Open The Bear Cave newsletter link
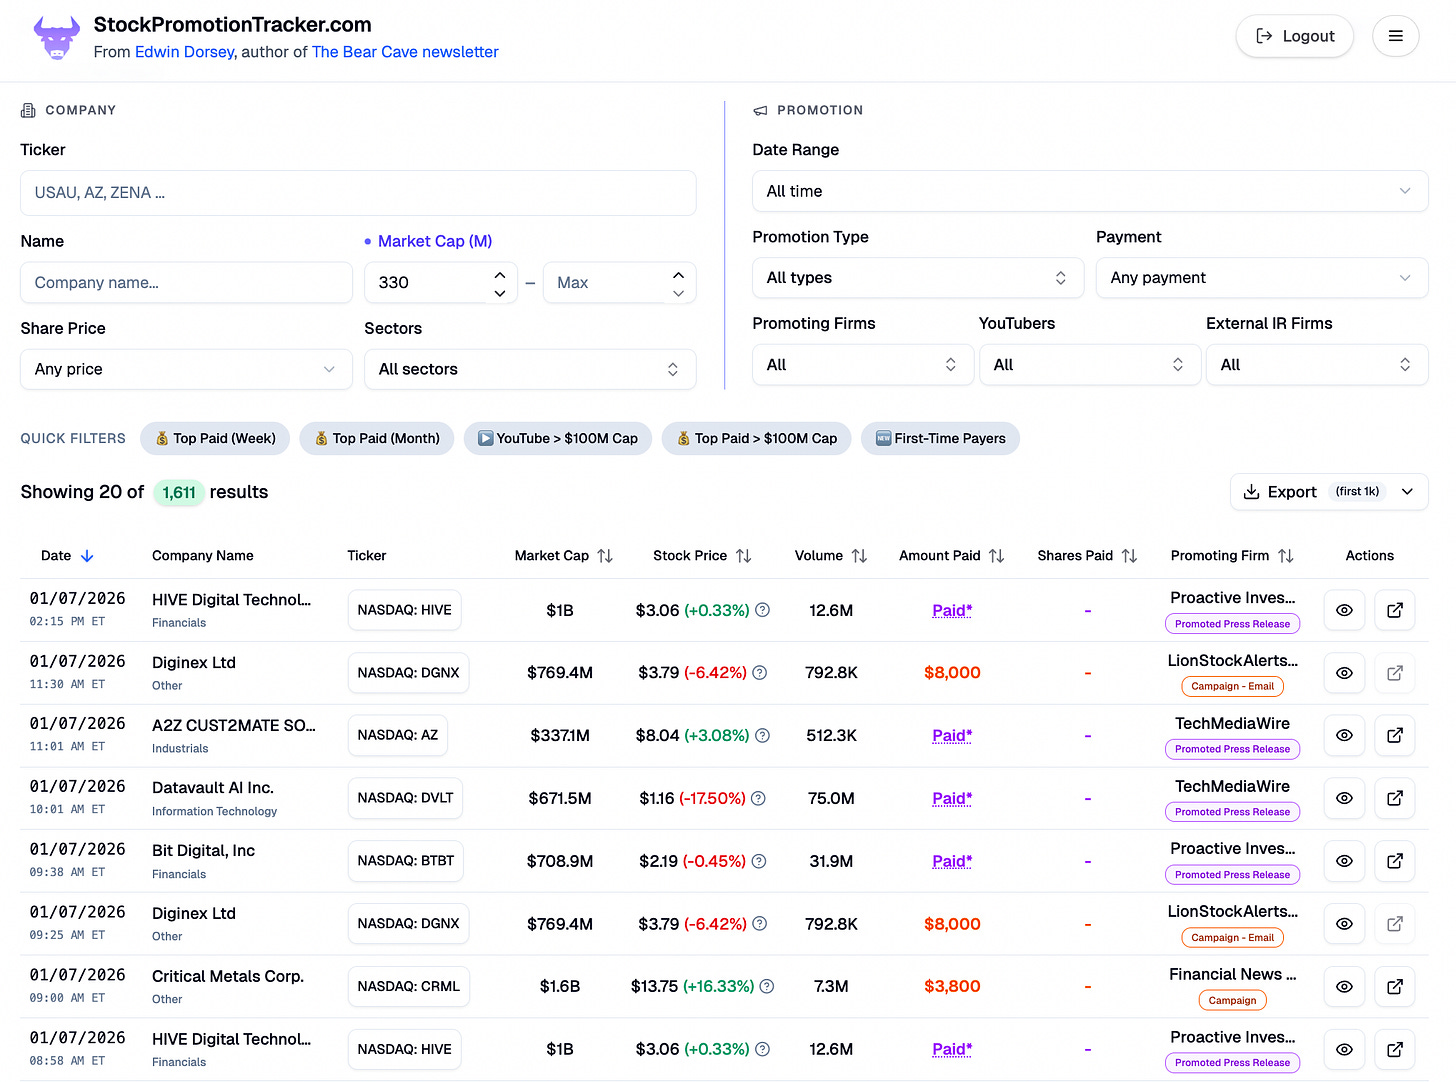 pos(405,52)
